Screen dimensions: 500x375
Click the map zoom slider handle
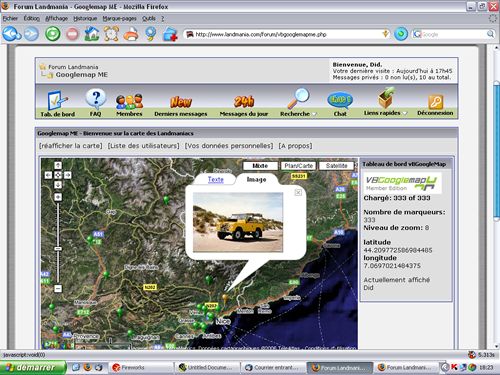click(58, 249)
